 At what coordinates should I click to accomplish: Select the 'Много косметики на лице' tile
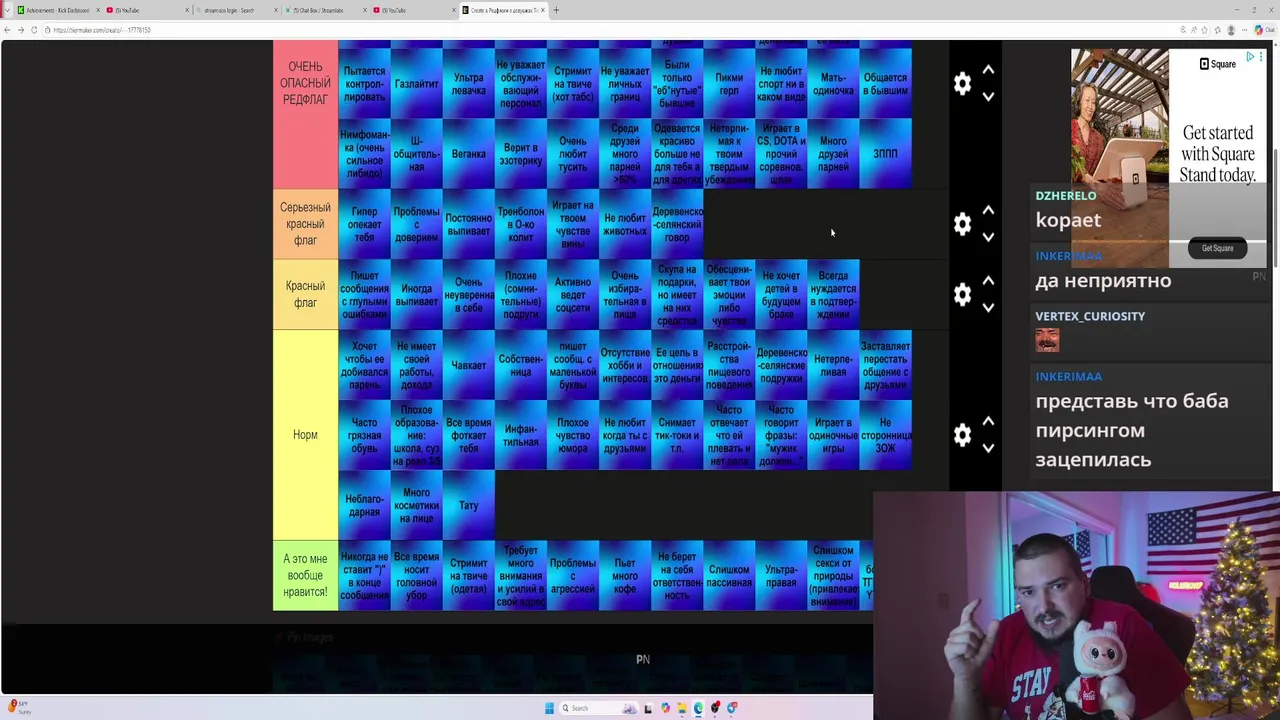tap(416, 505)
